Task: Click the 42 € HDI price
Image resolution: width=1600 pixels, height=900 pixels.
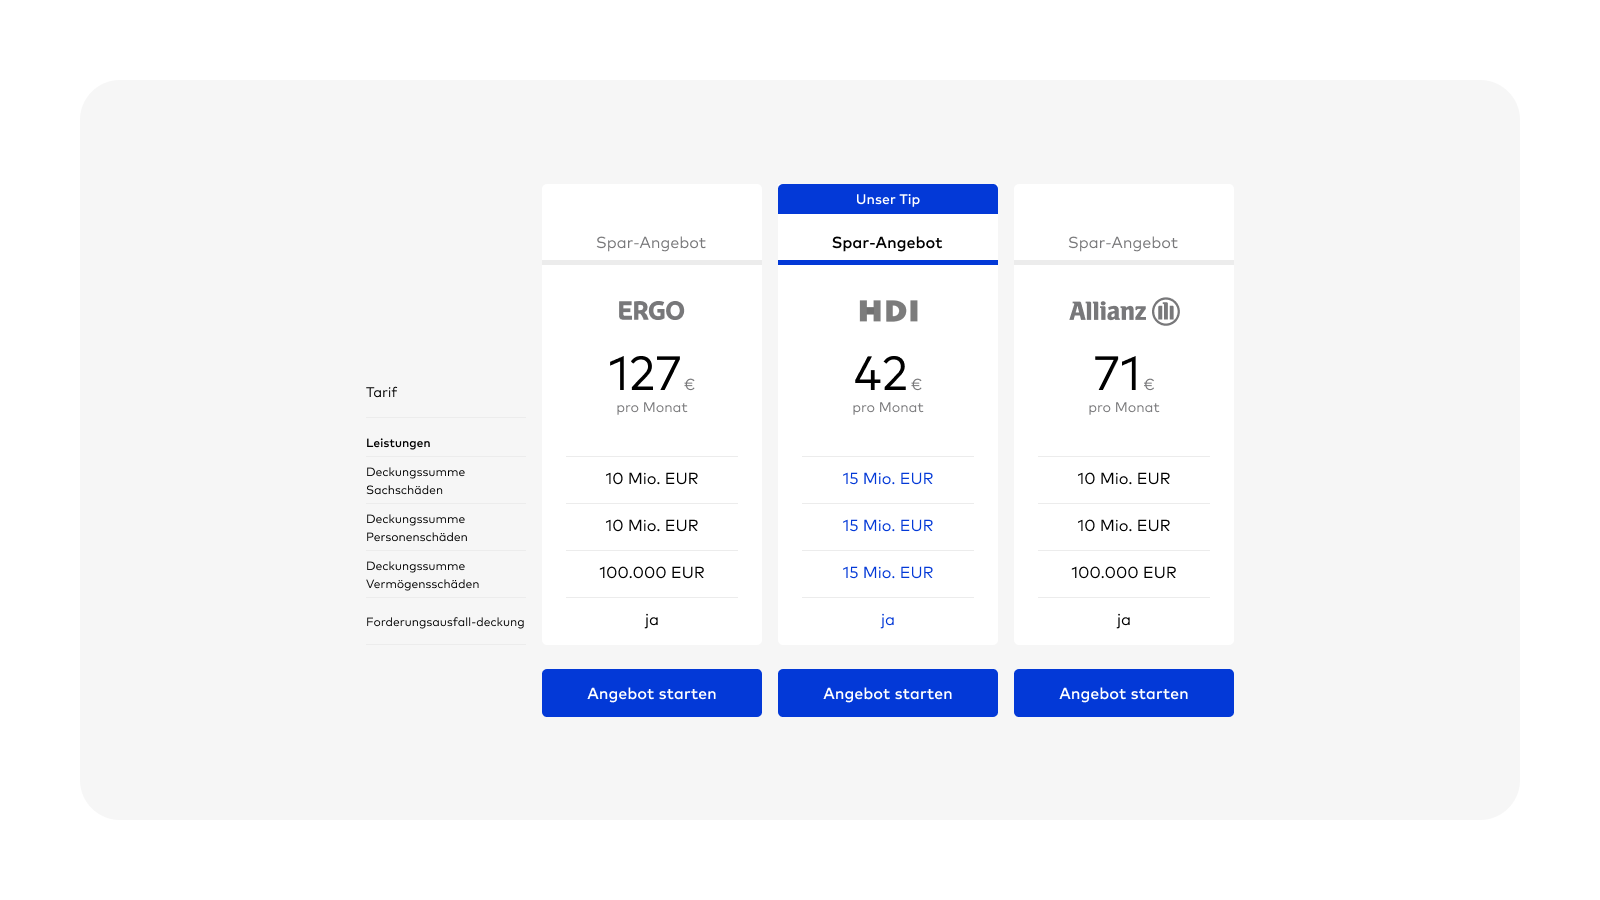Action: 888,374
